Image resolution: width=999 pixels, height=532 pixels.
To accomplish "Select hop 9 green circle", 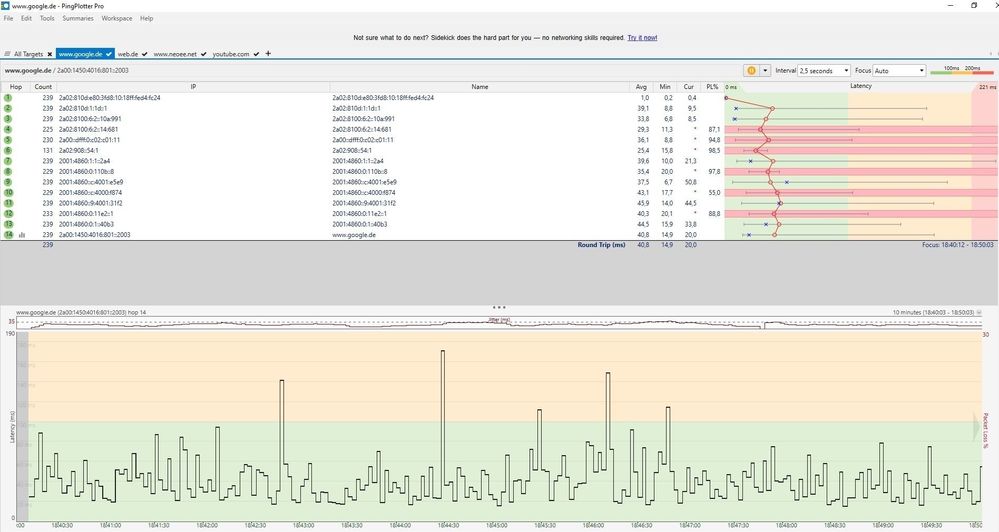I will pyautogui.click(x=8, y=182).
